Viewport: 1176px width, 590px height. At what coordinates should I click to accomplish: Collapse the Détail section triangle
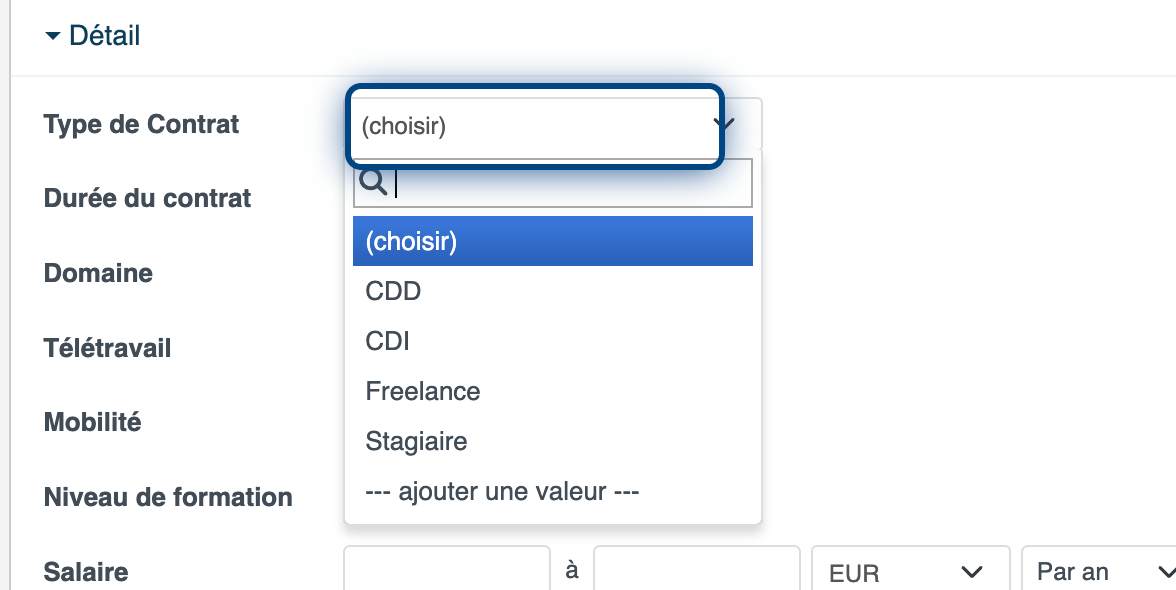(x=53, y=37)
